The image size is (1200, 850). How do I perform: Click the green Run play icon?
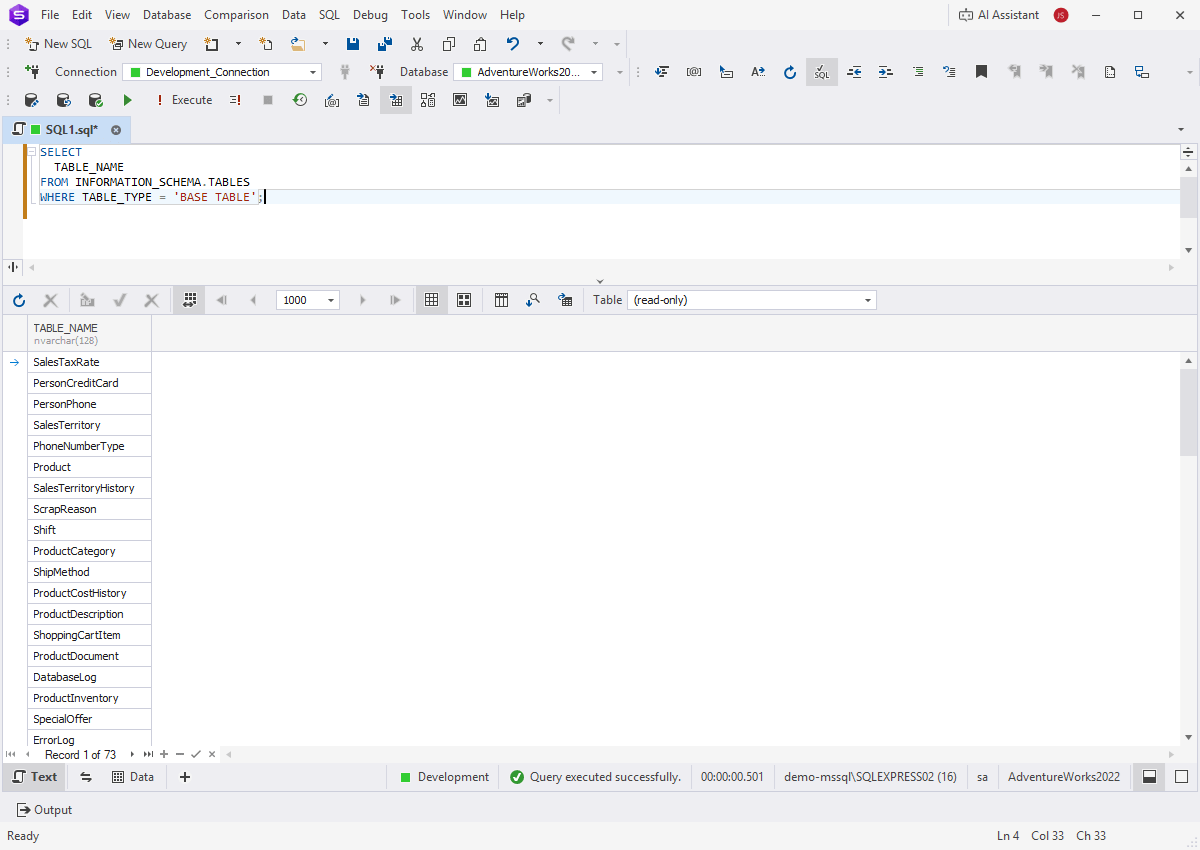[127, 100]
